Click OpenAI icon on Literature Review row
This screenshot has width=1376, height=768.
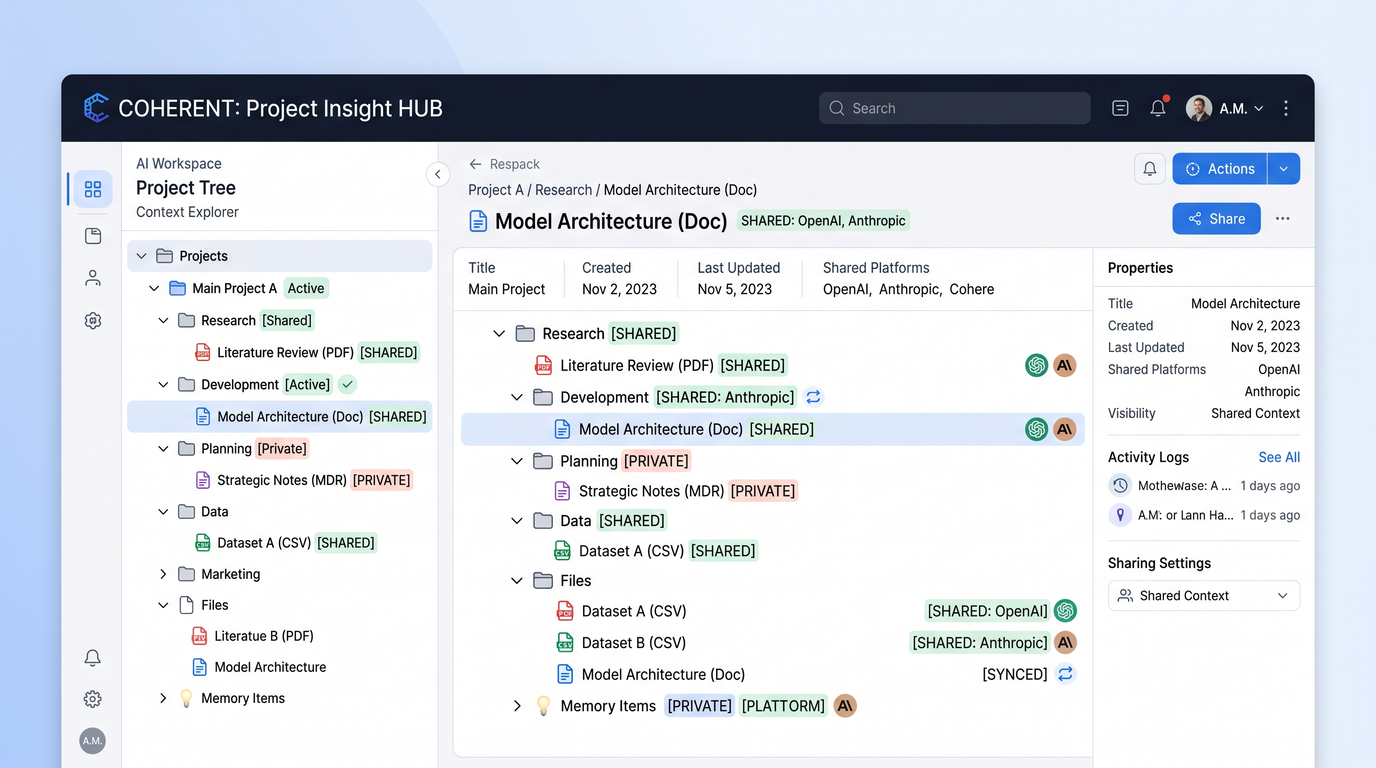pos(1036,365)
